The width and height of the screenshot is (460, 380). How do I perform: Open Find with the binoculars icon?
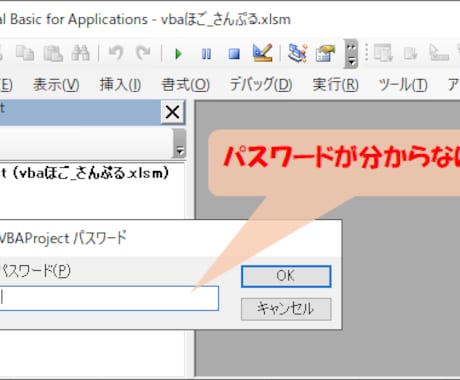(80, 53)
